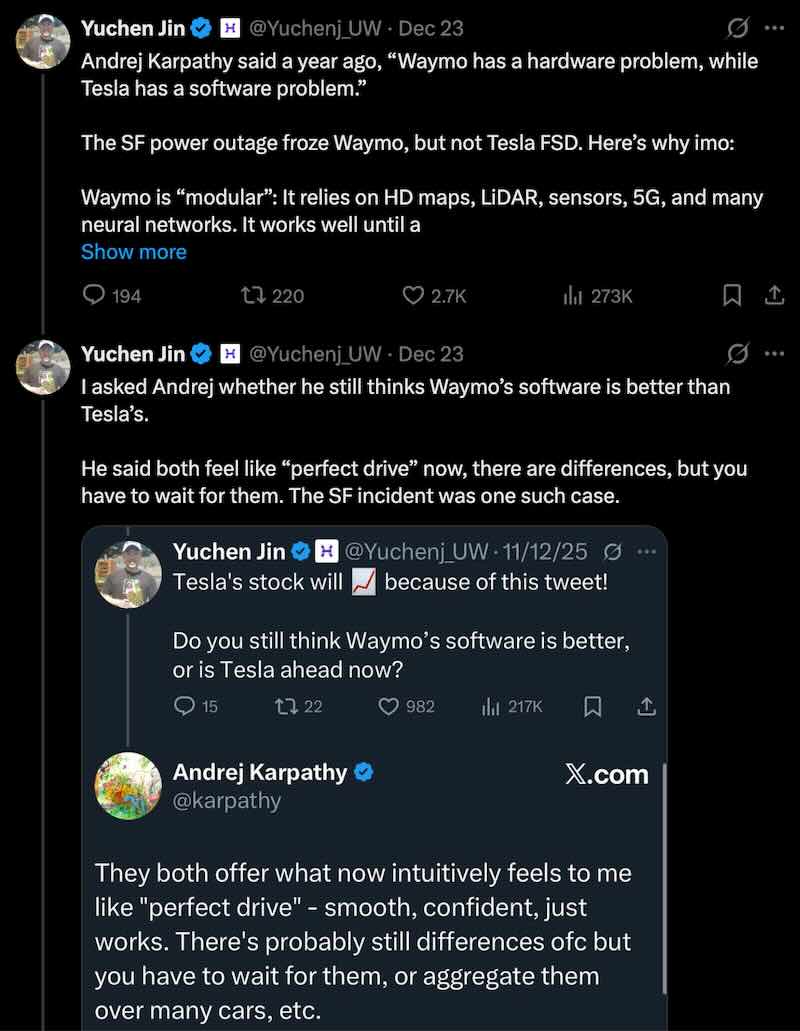Image resolution: width=800 pixels, height=1031 pixels.
Task: Open @karpathy's profile link
Action: click(x=228, y=800)
